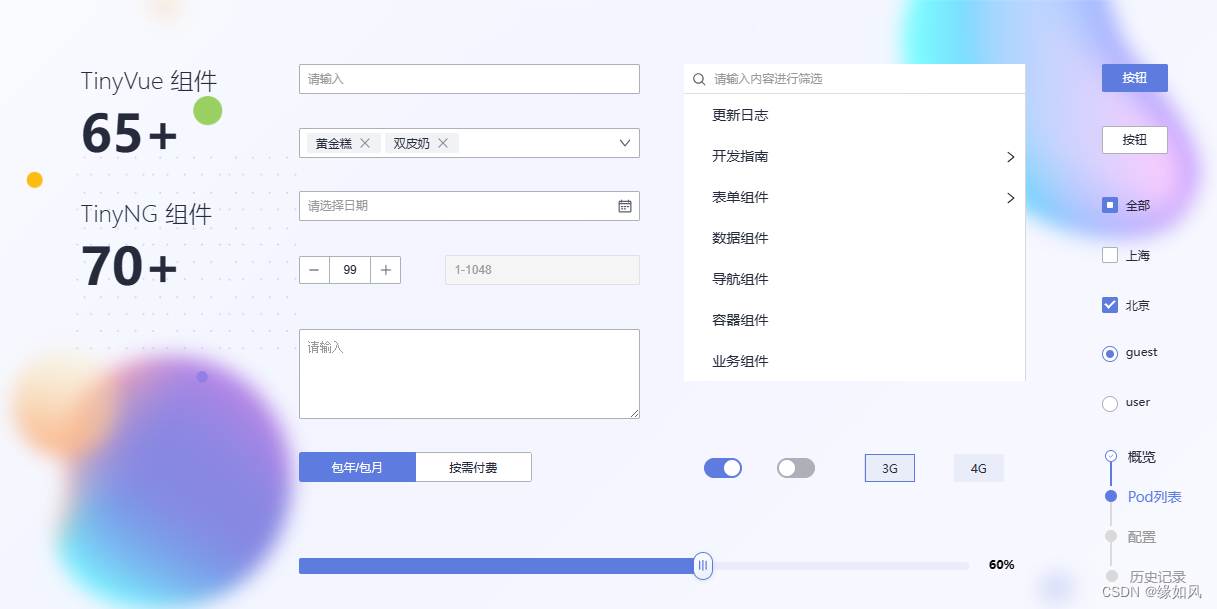Expand the 开发指南 menu item
Screen dimensions: 1217x609
point(740,156)
